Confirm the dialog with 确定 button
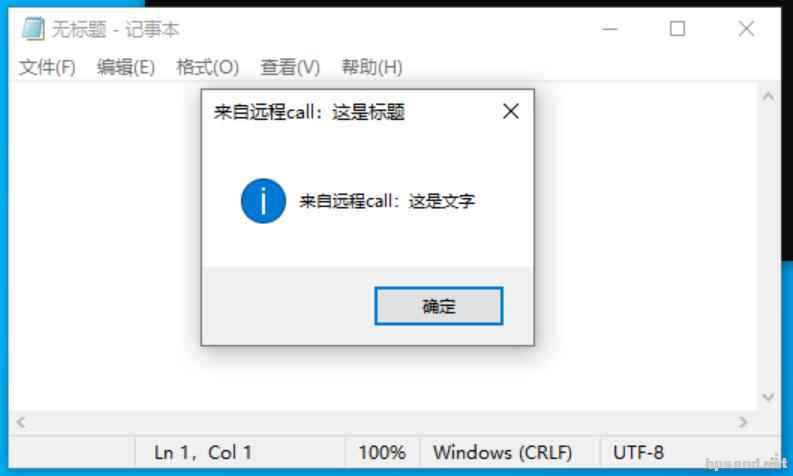Viewport: 793px width, 476px height. click(438, 306)
